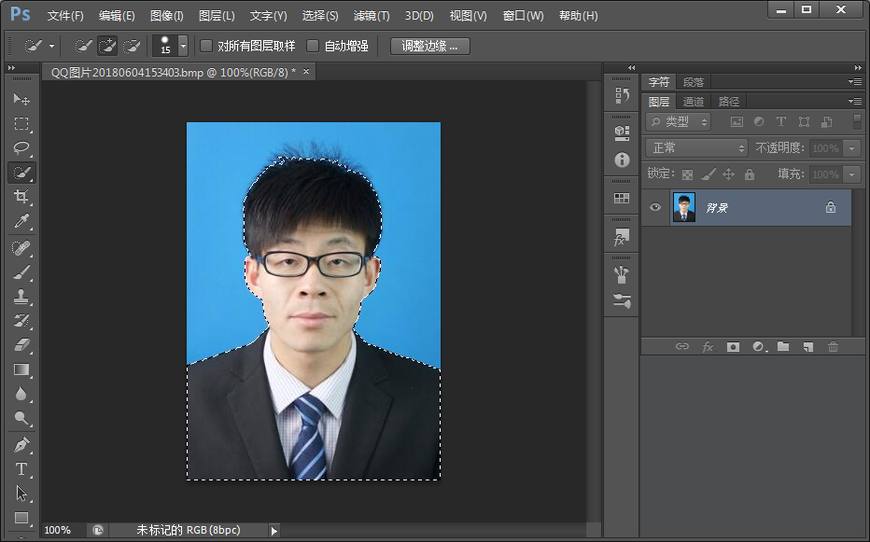
Task: Select the Quick Selection tool in toolbox
Action: pos(22,173)
